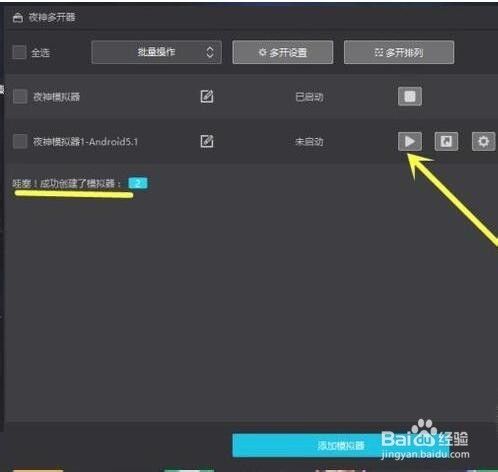
Task: Check the 夜神模拟器 row checkbox
Action: (x=20, y=97)
